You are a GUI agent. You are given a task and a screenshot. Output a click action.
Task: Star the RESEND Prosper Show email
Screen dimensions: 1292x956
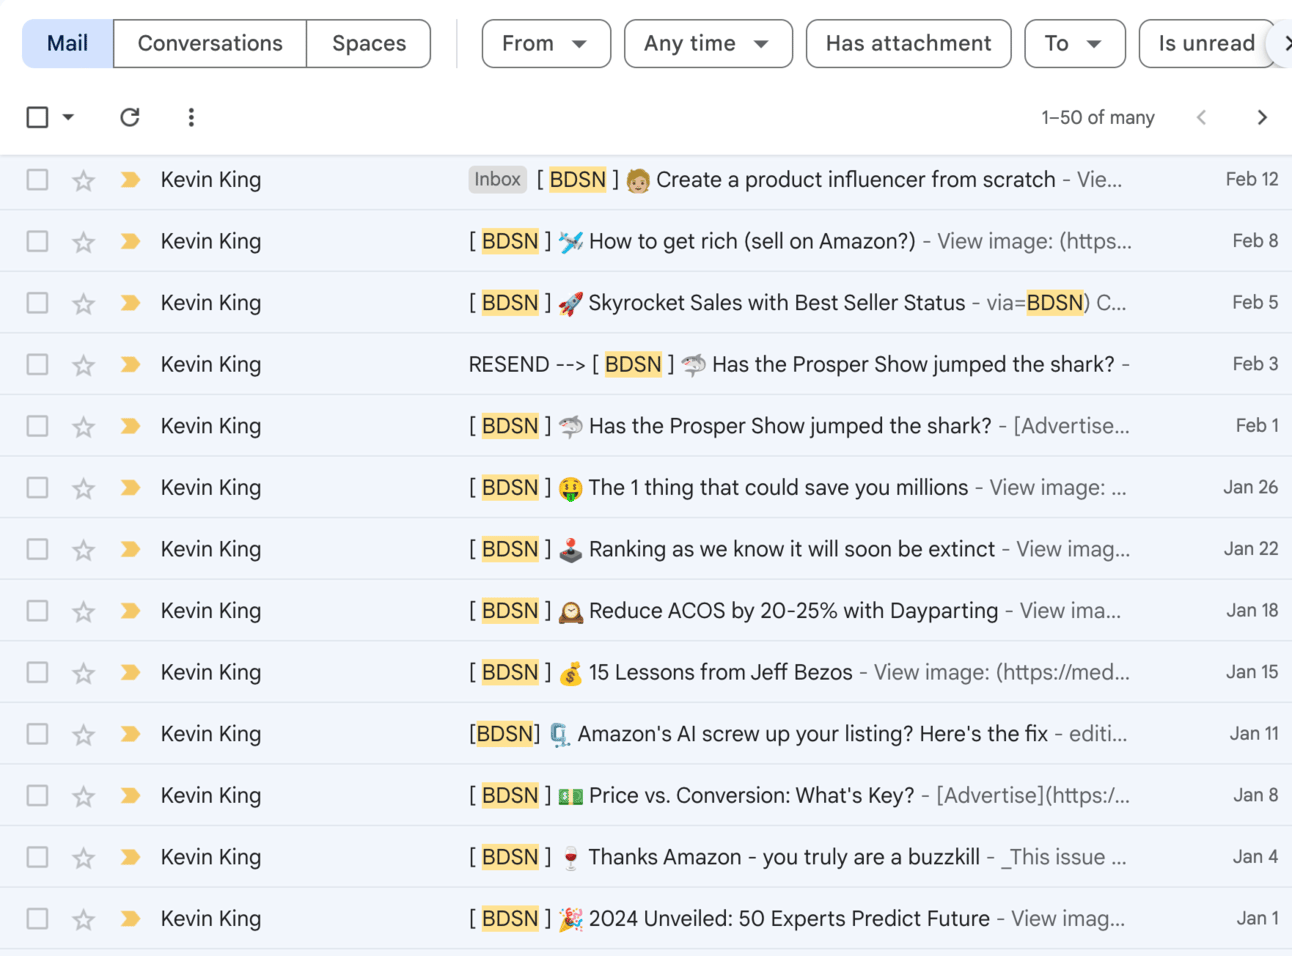(x=84, y=365)
